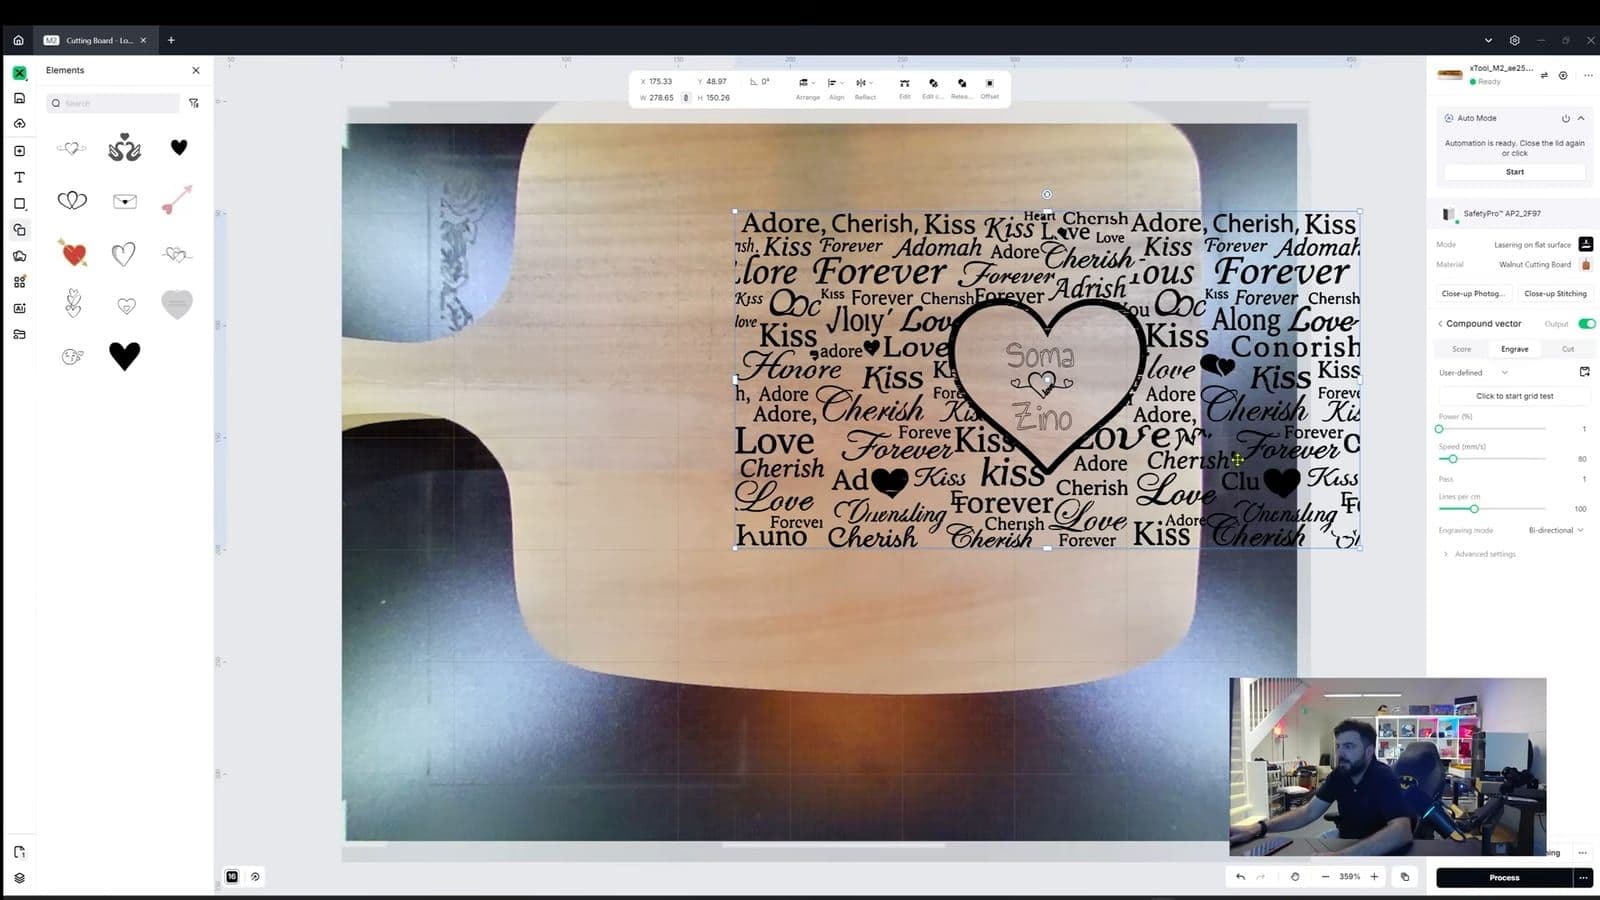
Task: Click the cloud upload icon in sidebar
Action: pyautogui.click(x=19, y=124)
